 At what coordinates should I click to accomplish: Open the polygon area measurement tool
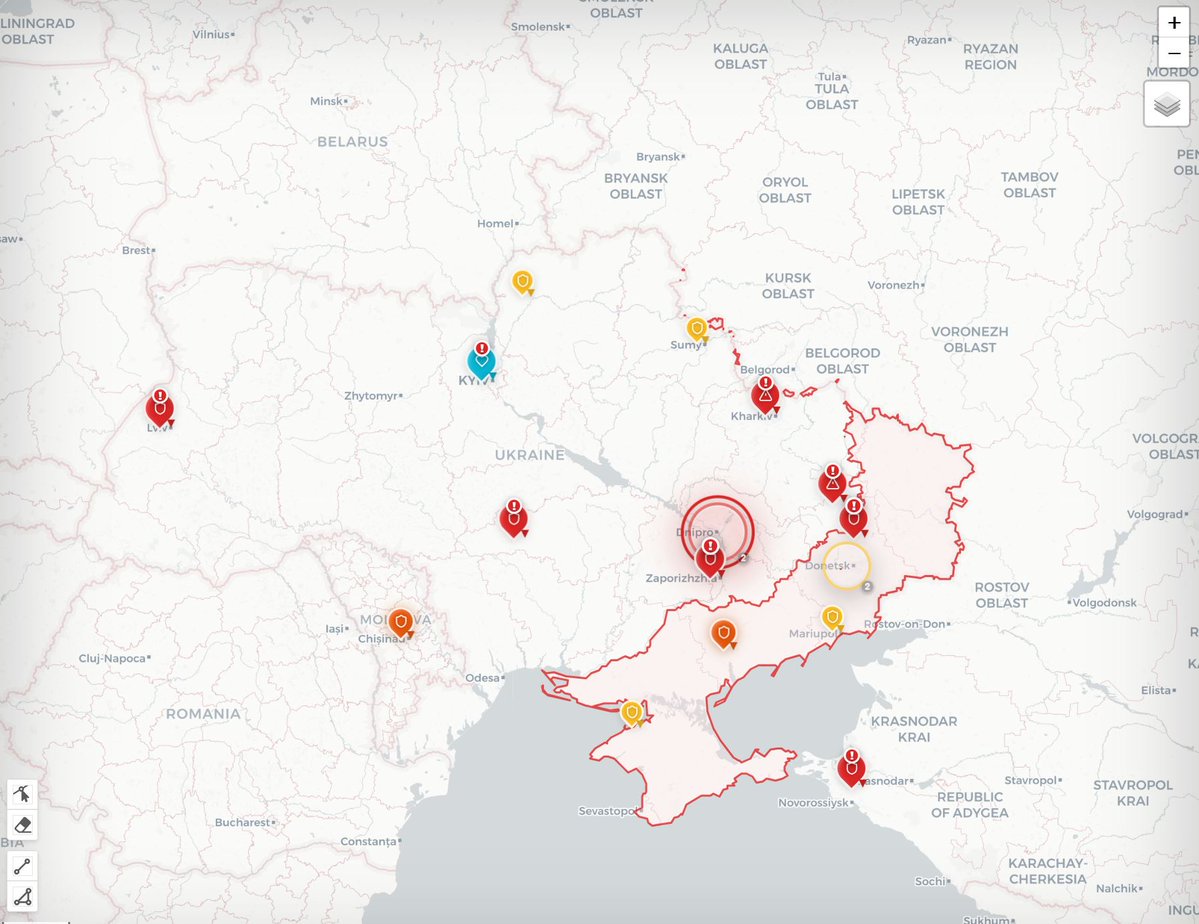[x=22, y=895]
